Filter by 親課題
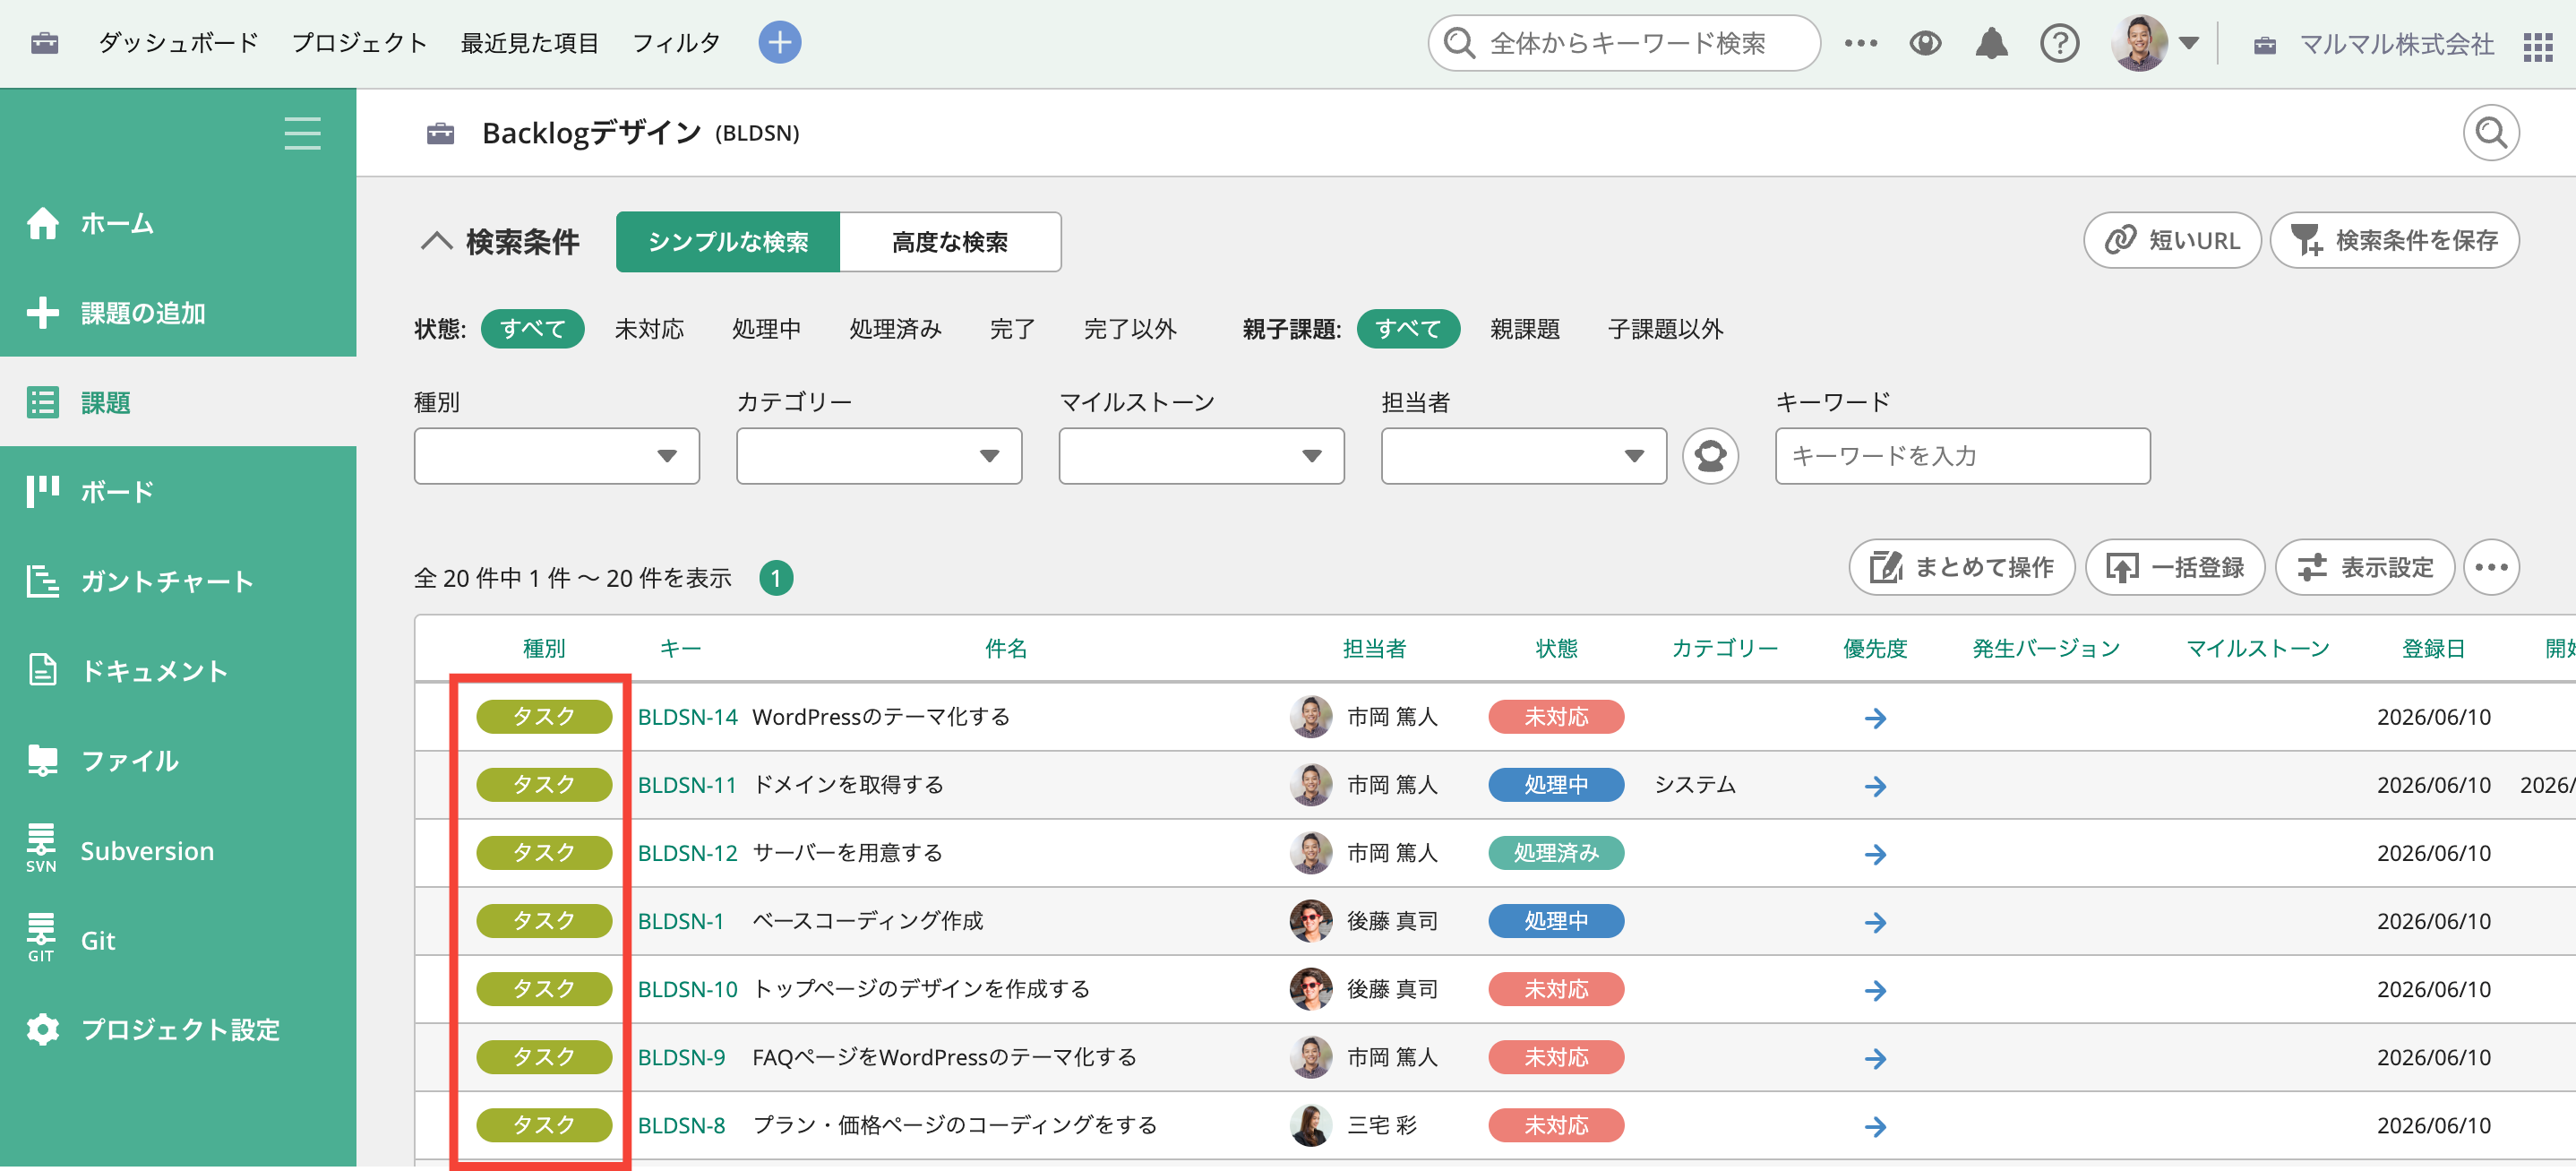 (1524, 329)
